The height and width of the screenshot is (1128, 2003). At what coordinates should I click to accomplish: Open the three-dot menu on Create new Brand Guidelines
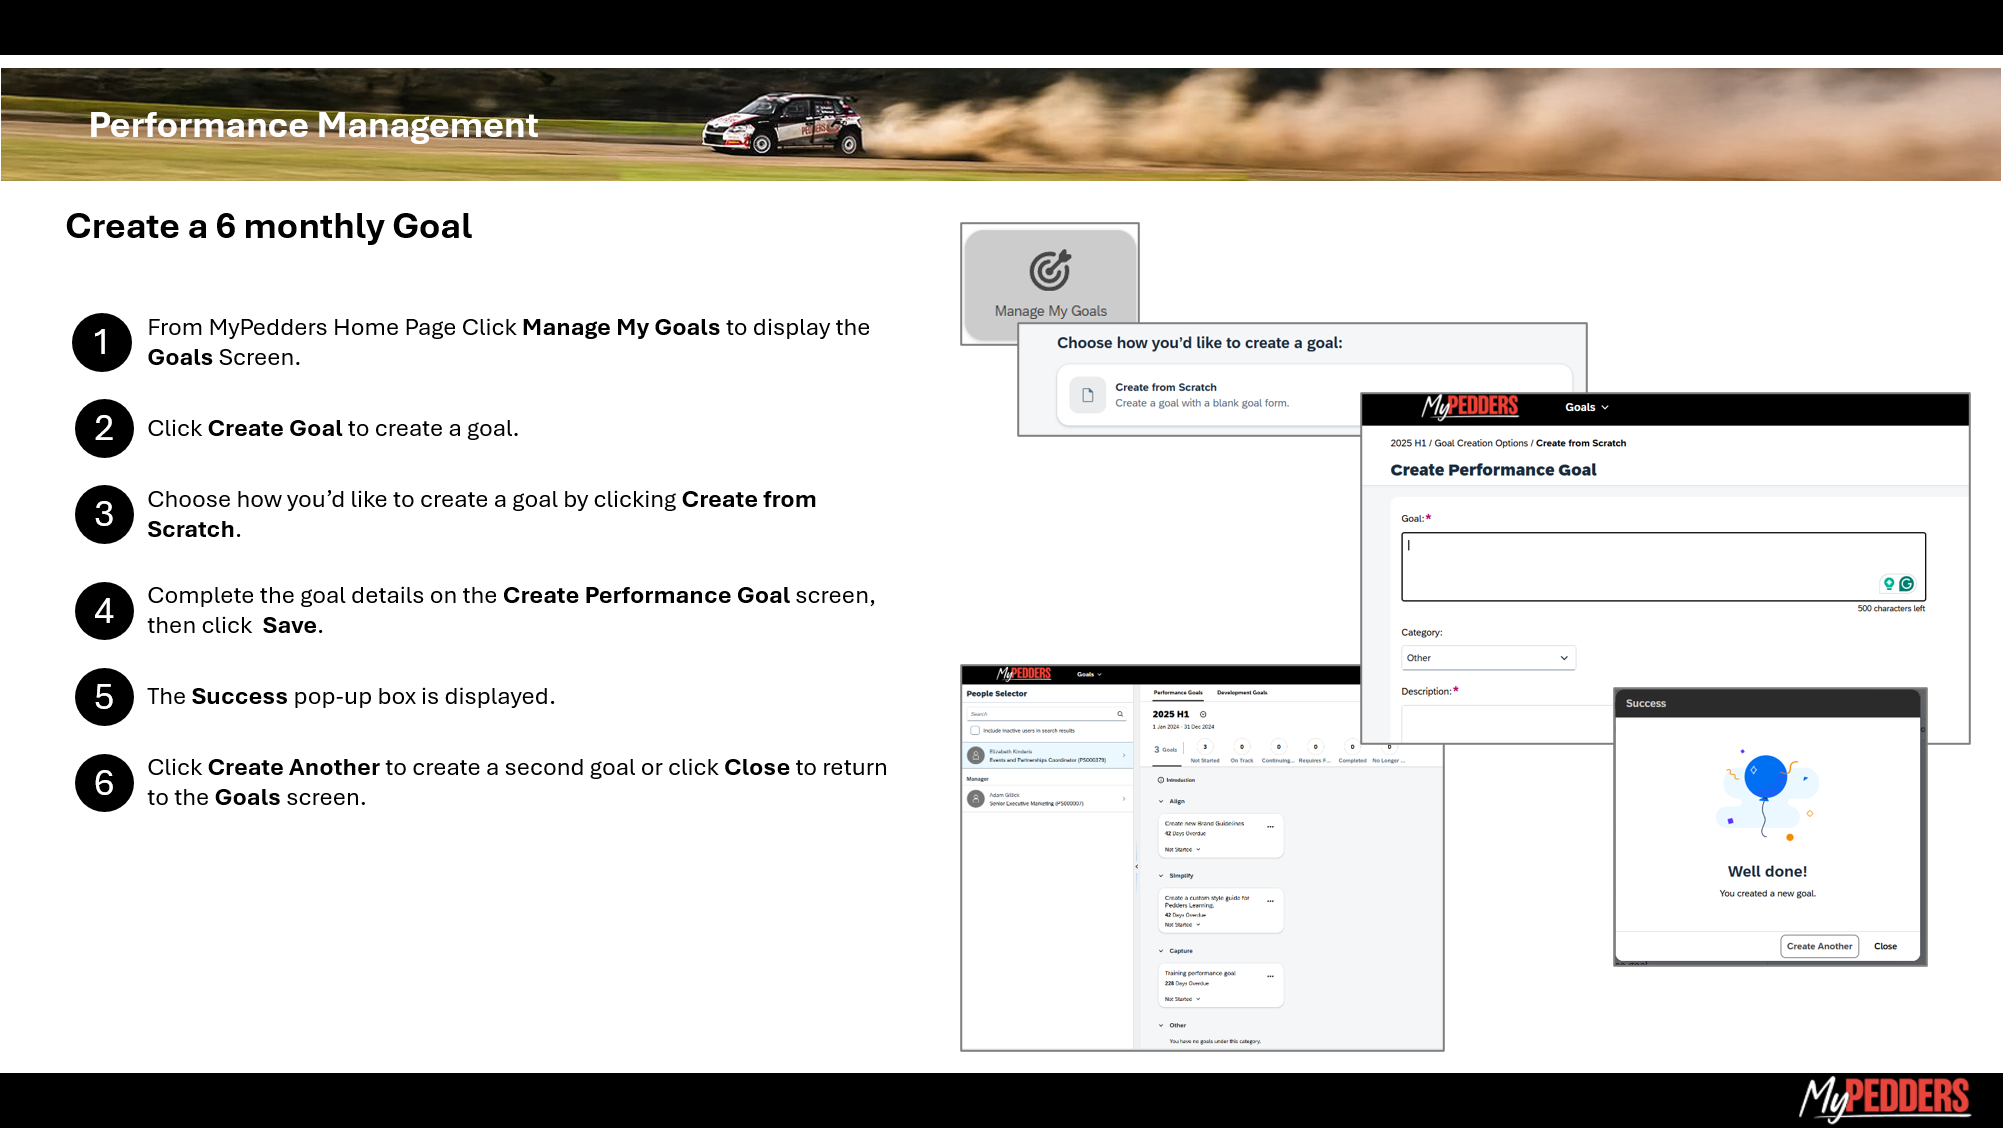point(1270,826)
